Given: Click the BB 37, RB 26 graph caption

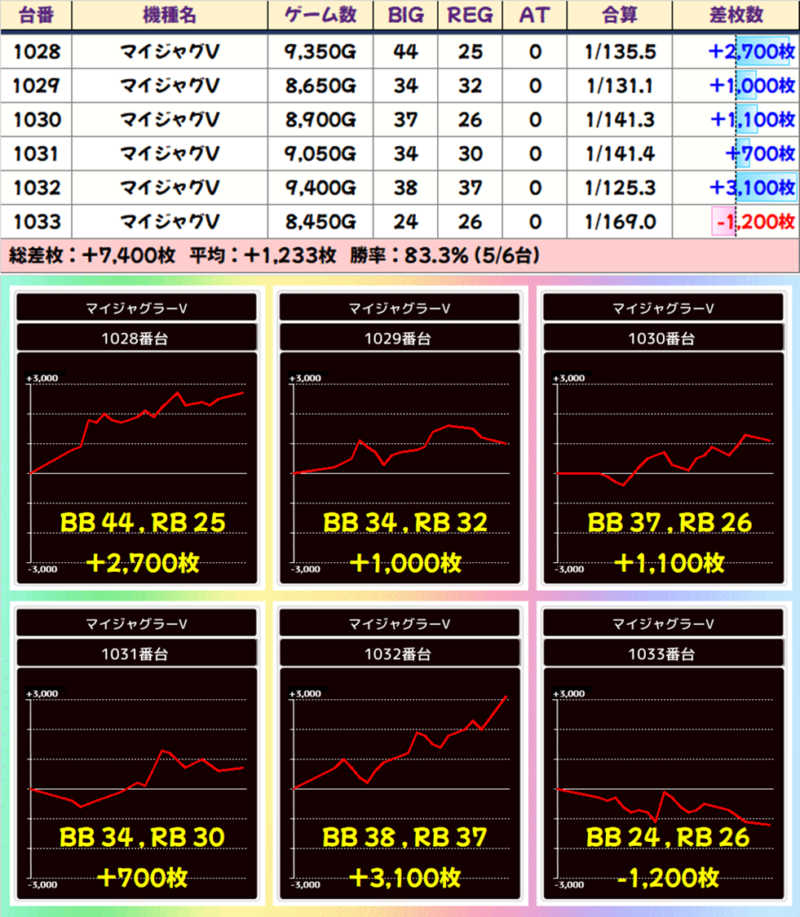Looking at the screenshot, I should [670, 522].
